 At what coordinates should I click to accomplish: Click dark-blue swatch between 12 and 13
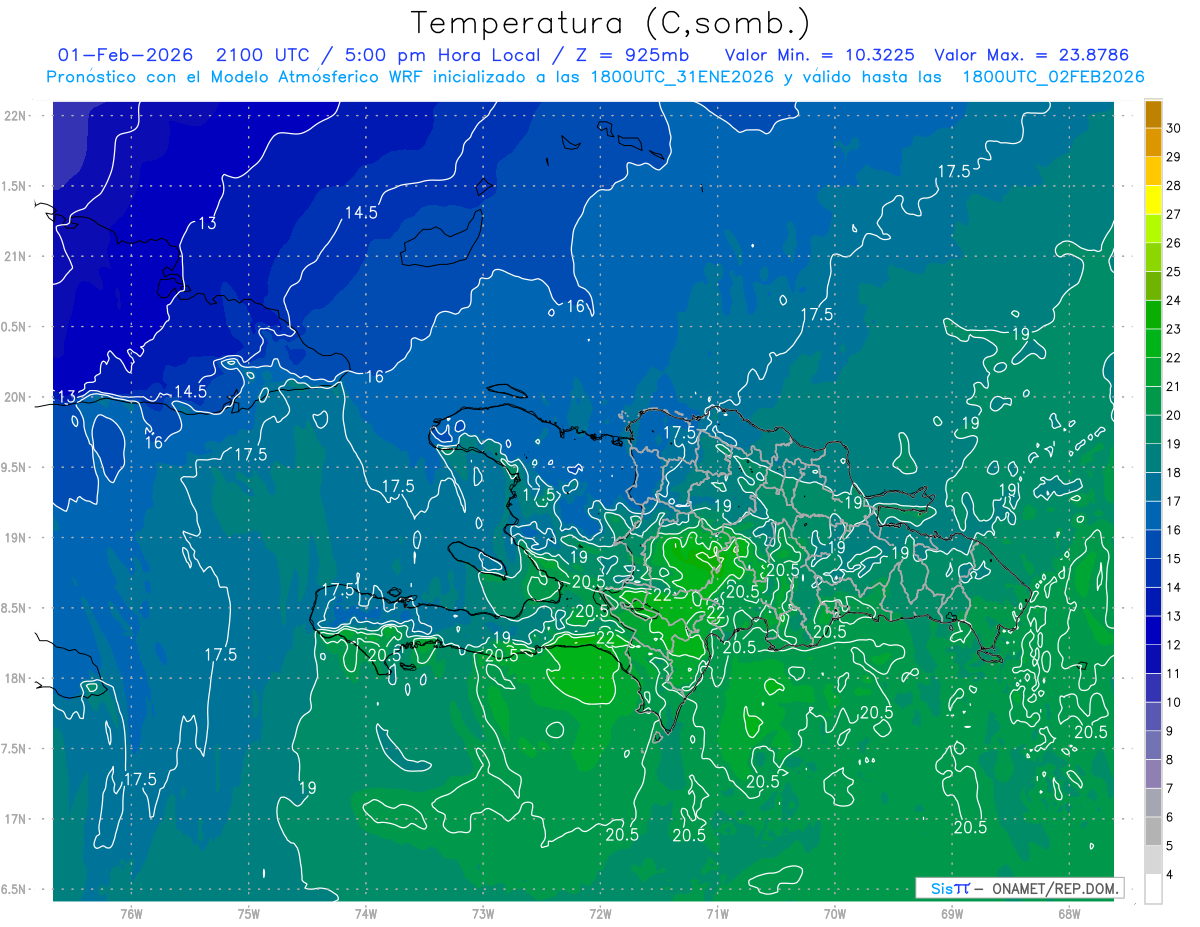[x=1153, y=630]
